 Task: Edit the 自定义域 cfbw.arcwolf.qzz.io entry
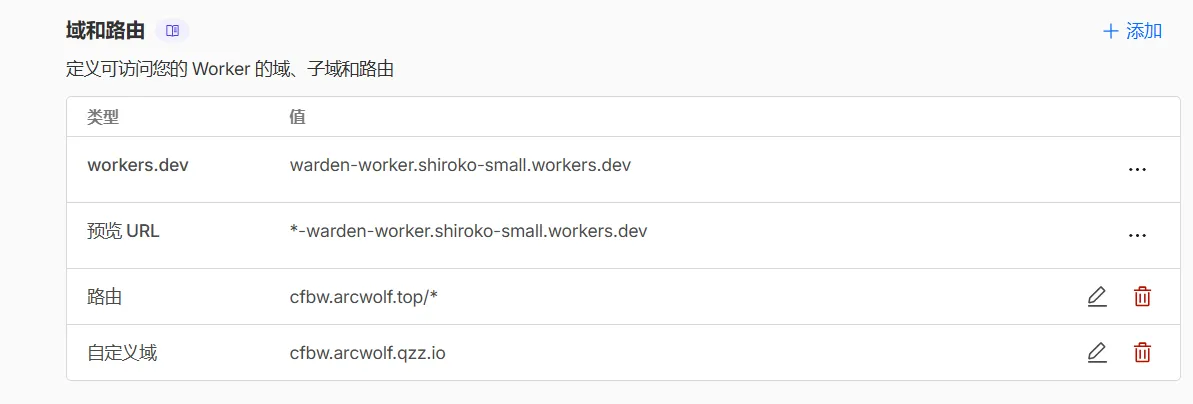tap(1097, 353)
